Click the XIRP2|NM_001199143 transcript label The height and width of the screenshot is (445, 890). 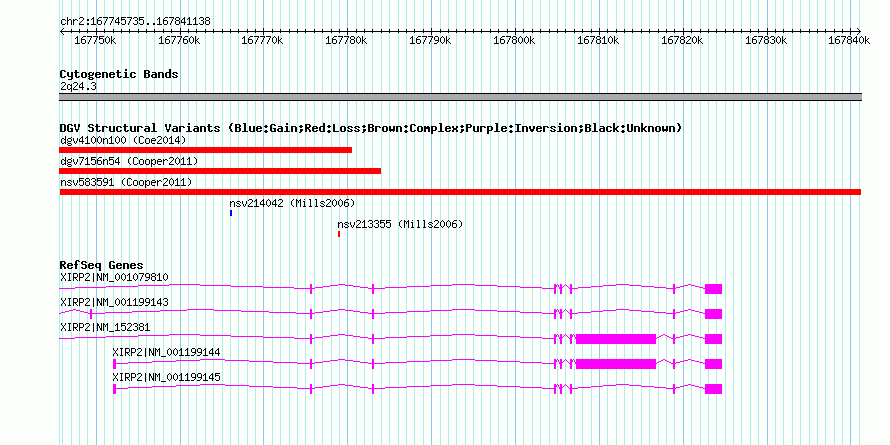(114, 303)
